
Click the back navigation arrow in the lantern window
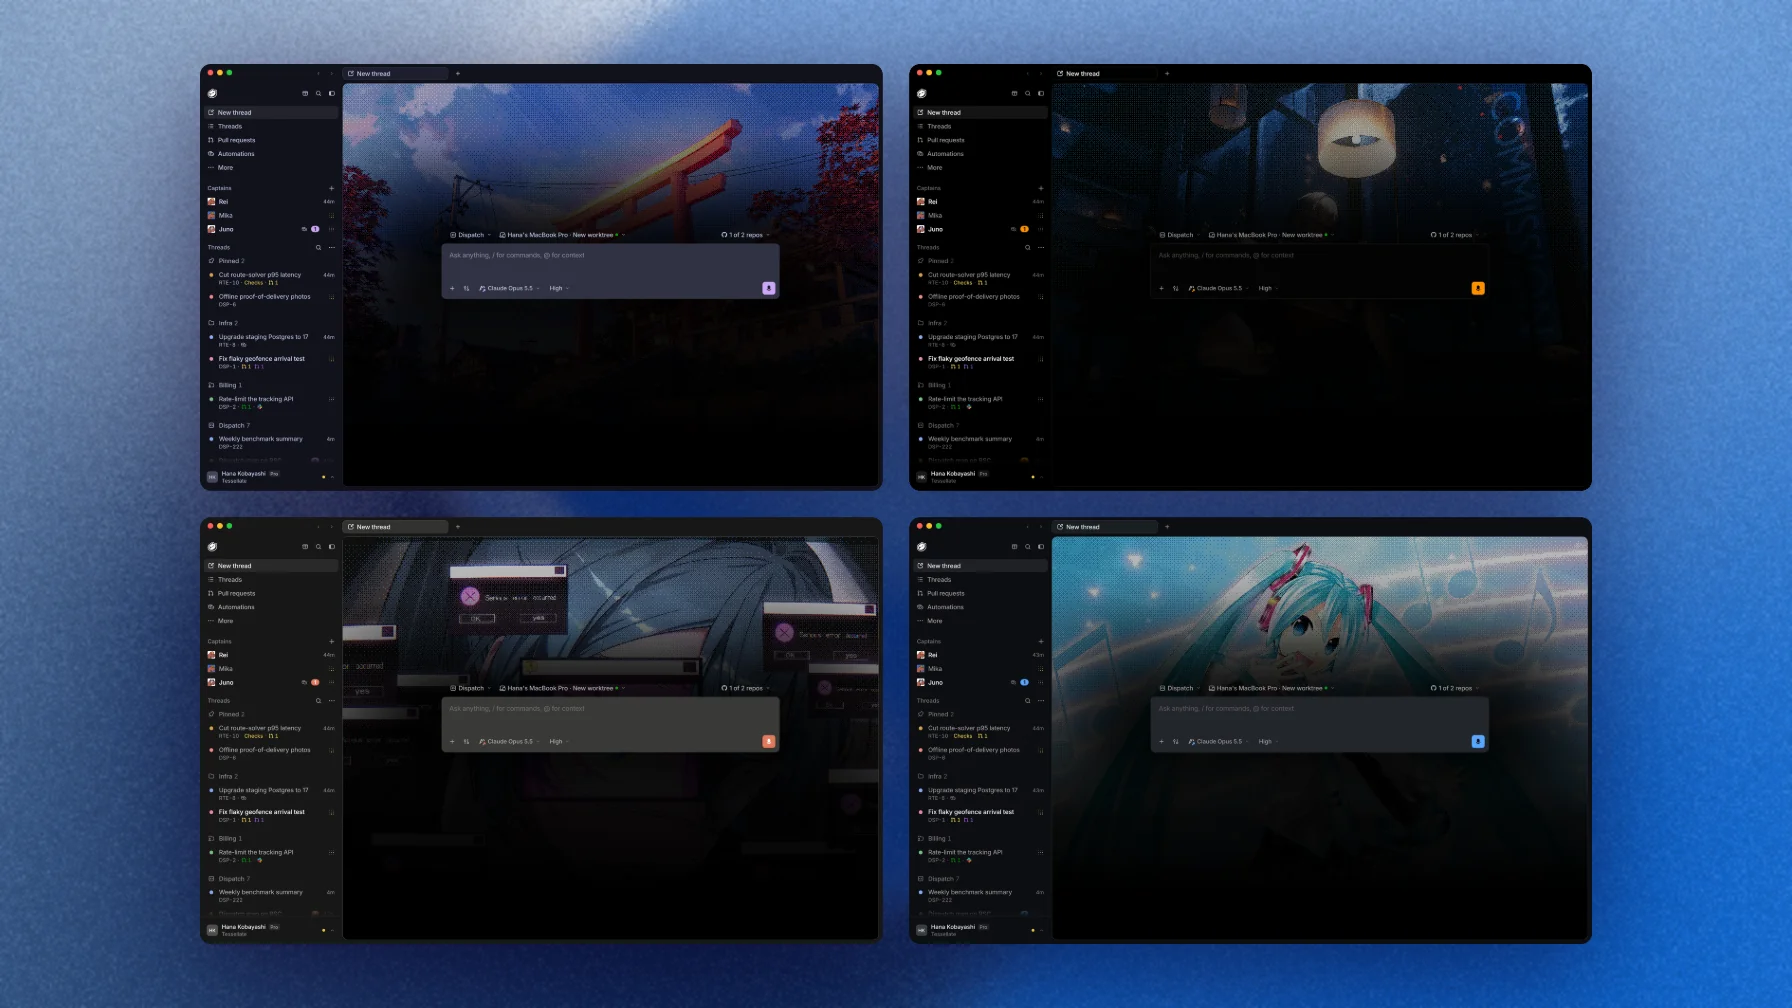click(1027, 73)
